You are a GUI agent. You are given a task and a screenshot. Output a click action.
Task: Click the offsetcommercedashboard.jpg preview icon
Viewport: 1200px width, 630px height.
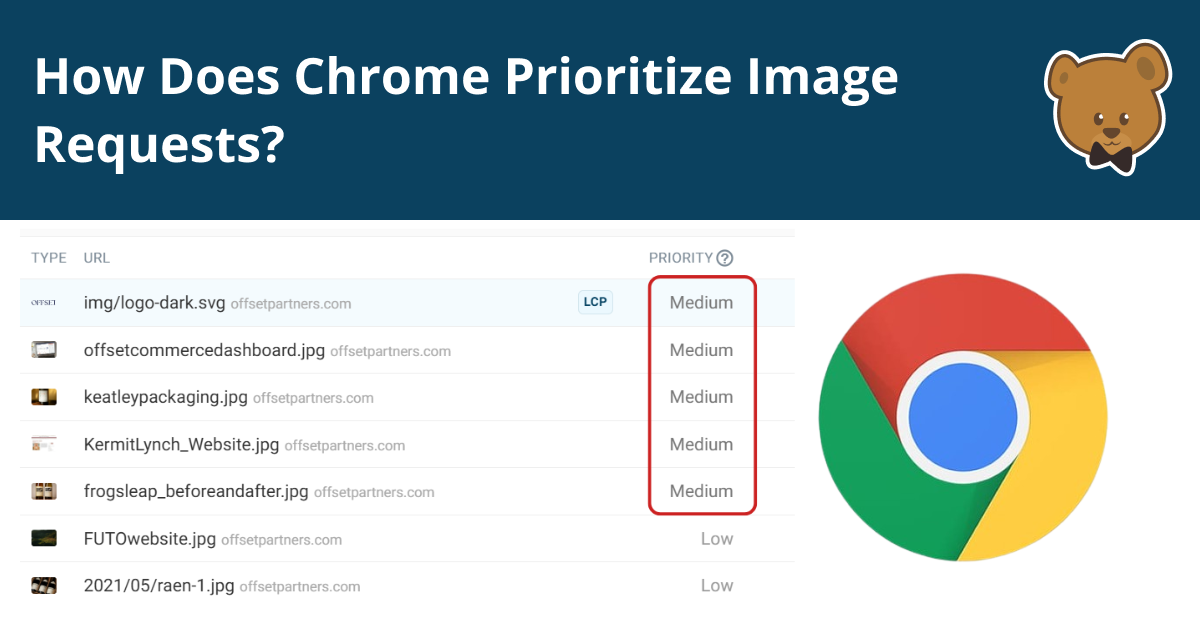(x=44, y=349)
